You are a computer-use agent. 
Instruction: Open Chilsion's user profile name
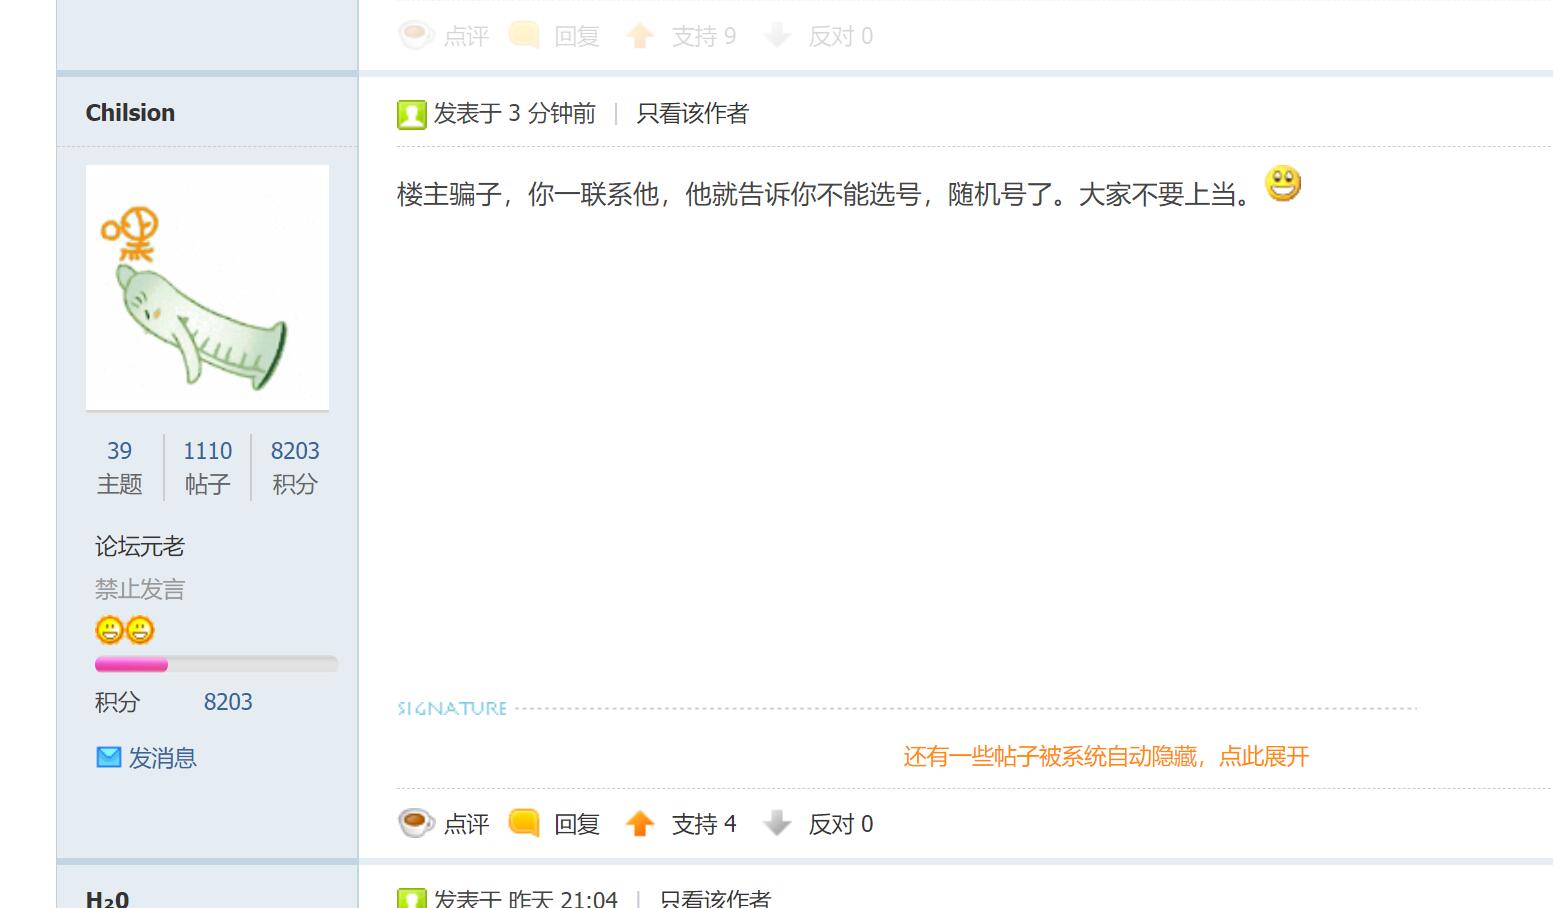pyautogui.click(x=130, y=113)
